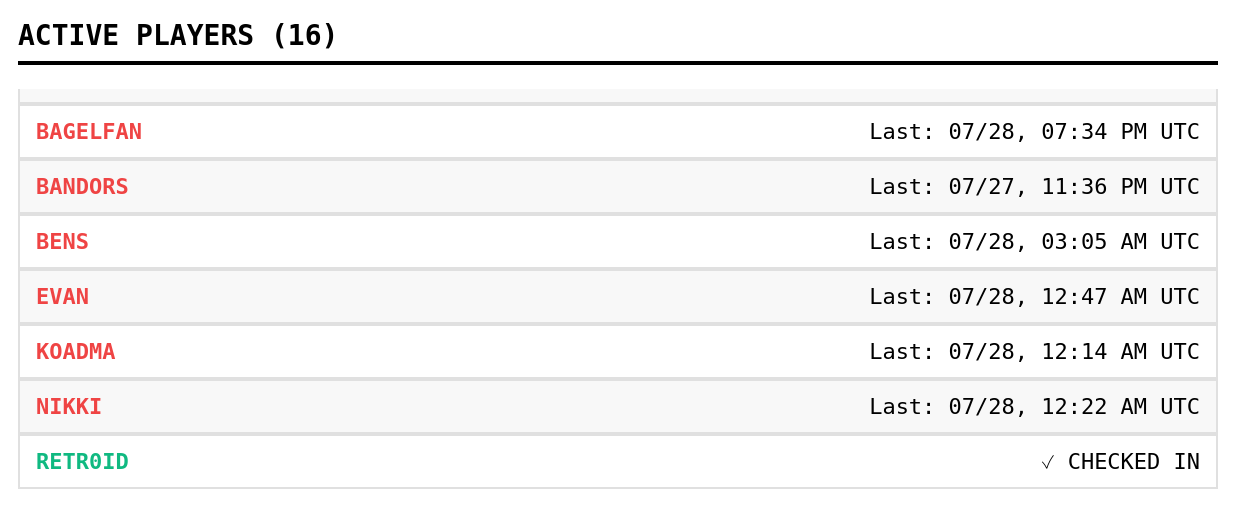Click the checkmark icon beside CHECKED IN

click(x=1048, y=462)
